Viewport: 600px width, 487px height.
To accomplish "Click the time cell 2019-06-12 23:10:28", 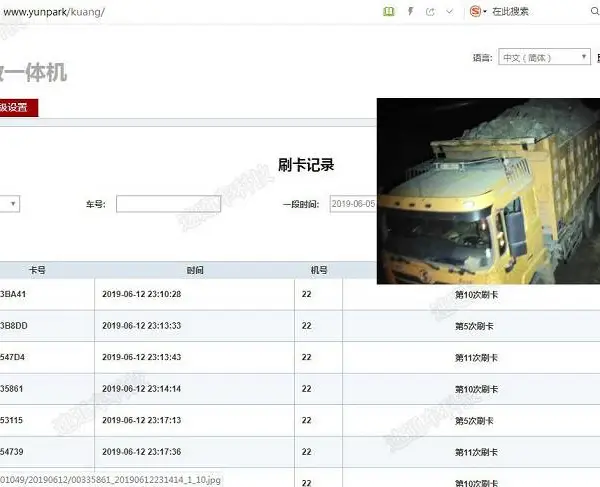I will point(142,294).
